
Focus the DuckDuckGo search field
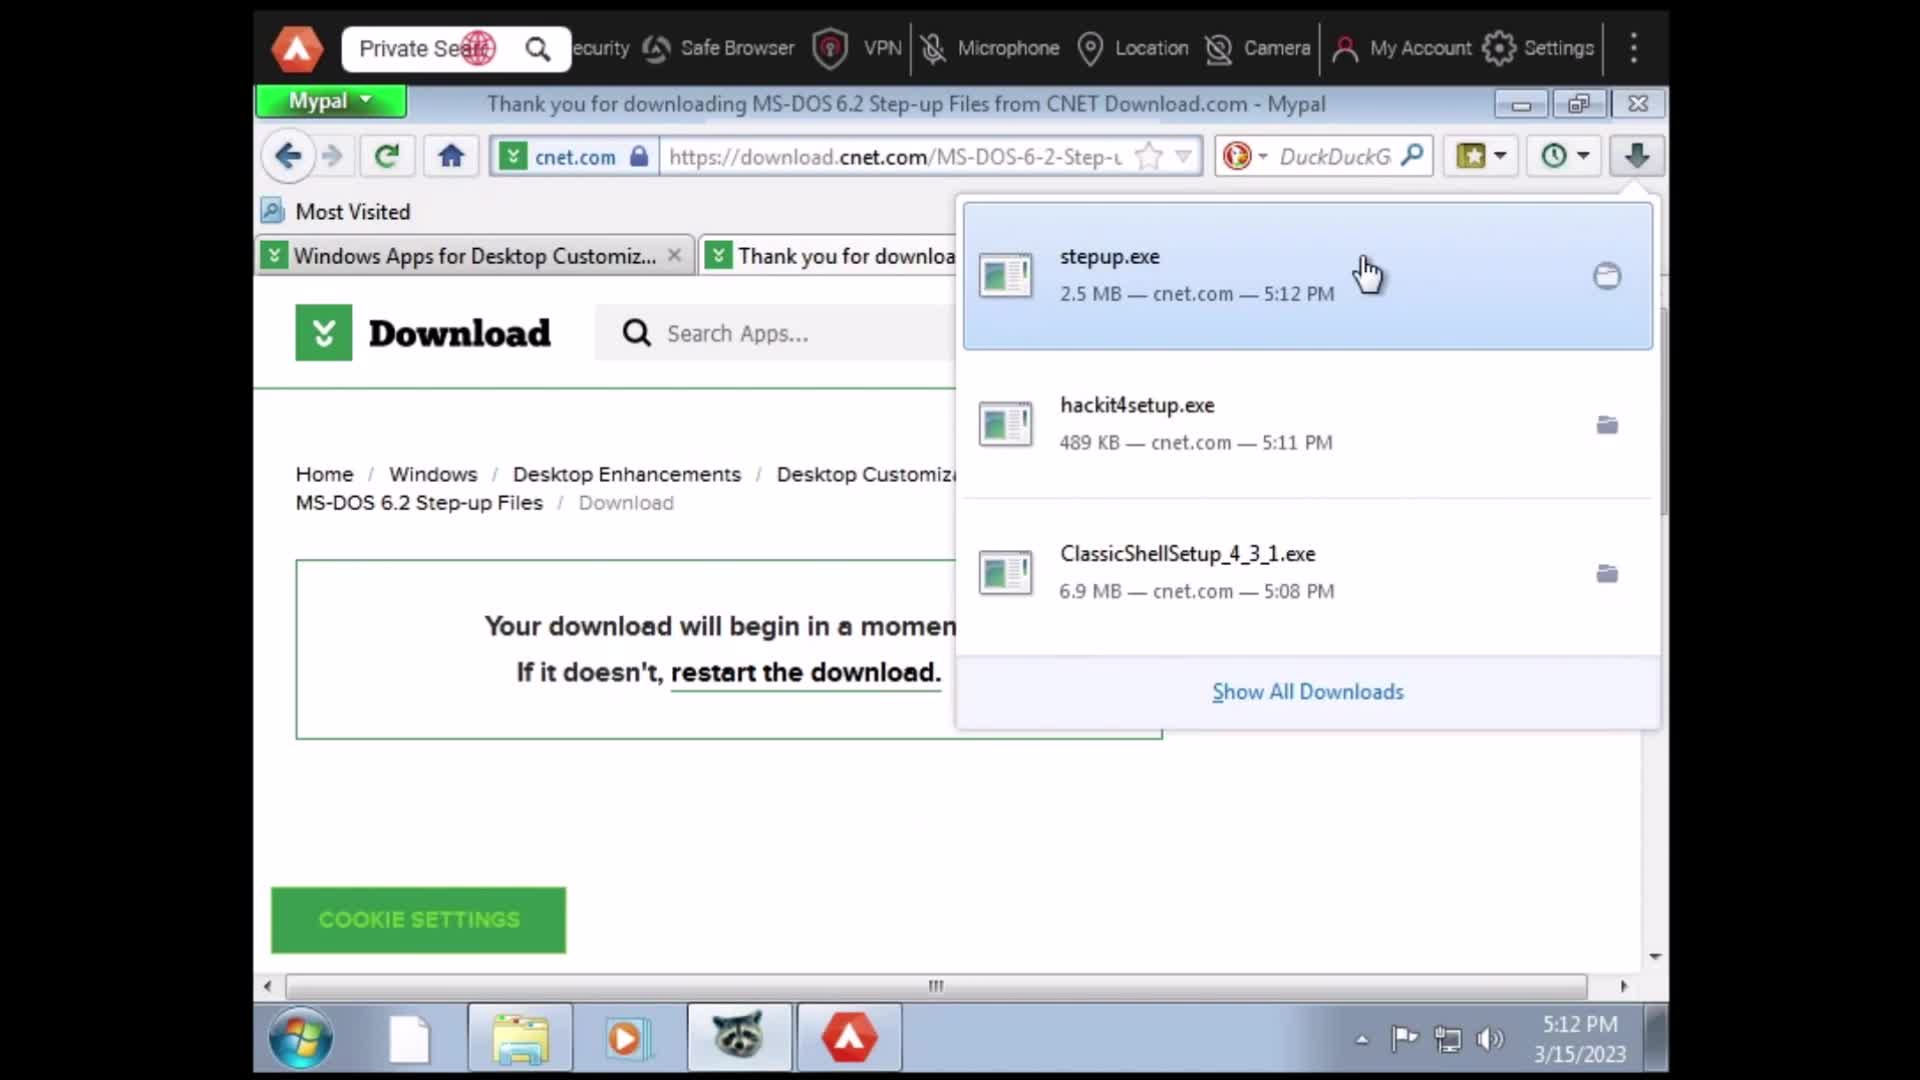(x=1335, y=157)
